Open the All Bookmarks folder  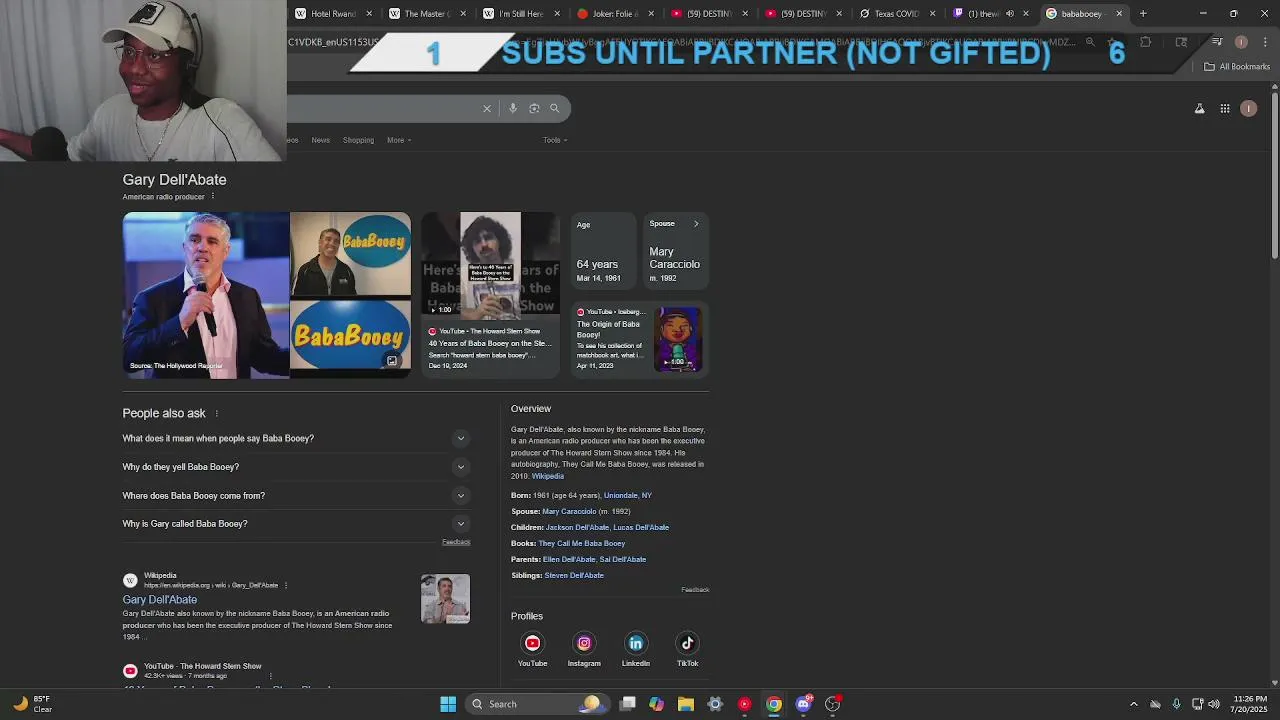point(1237,67)
